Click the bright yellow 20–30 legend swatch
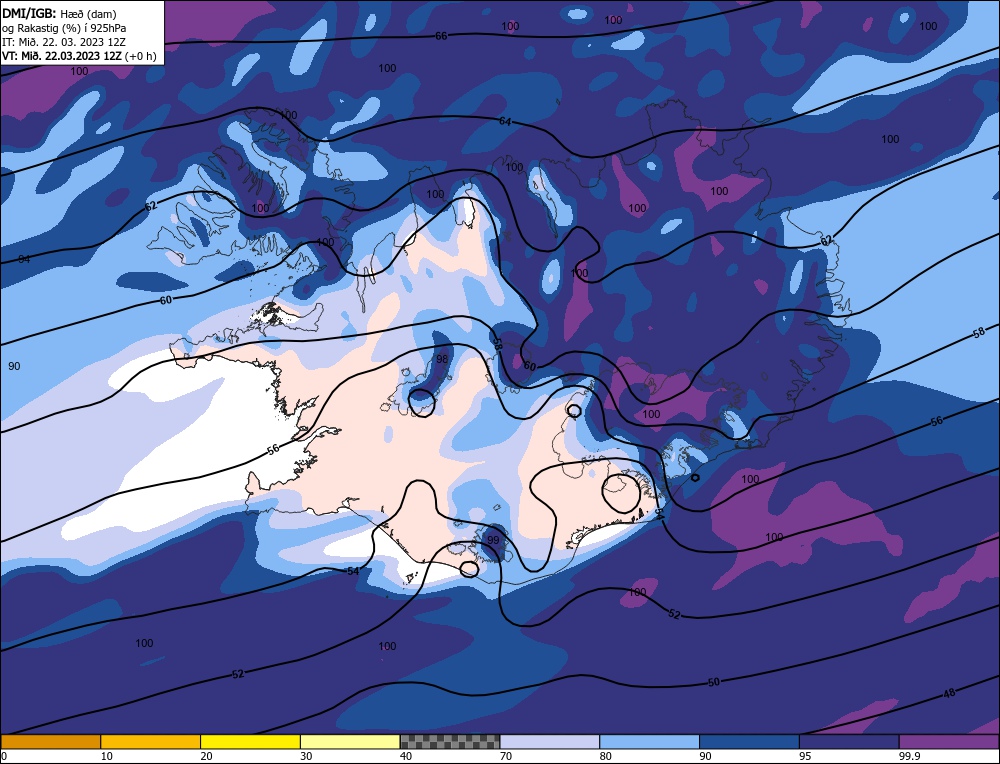1000x764 pixels. point(251,742)
